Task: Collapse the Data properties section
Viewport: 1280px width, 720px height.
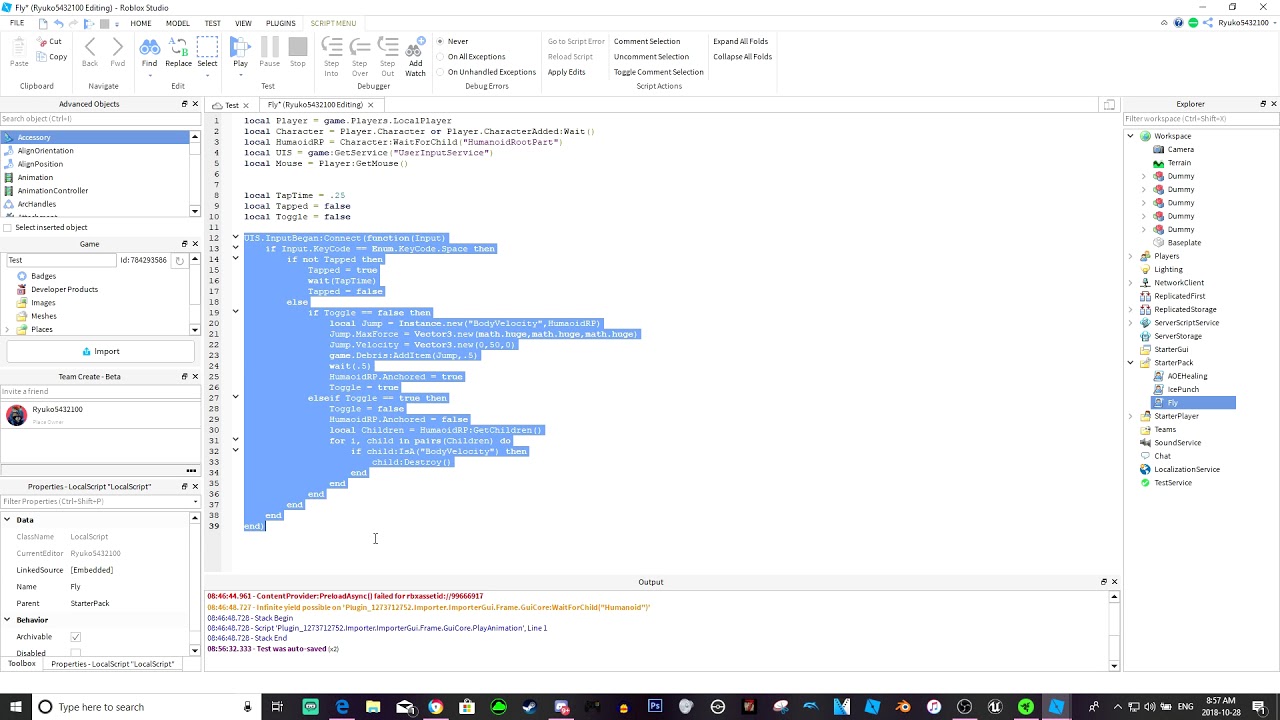Action: click(x=6, y=520)
